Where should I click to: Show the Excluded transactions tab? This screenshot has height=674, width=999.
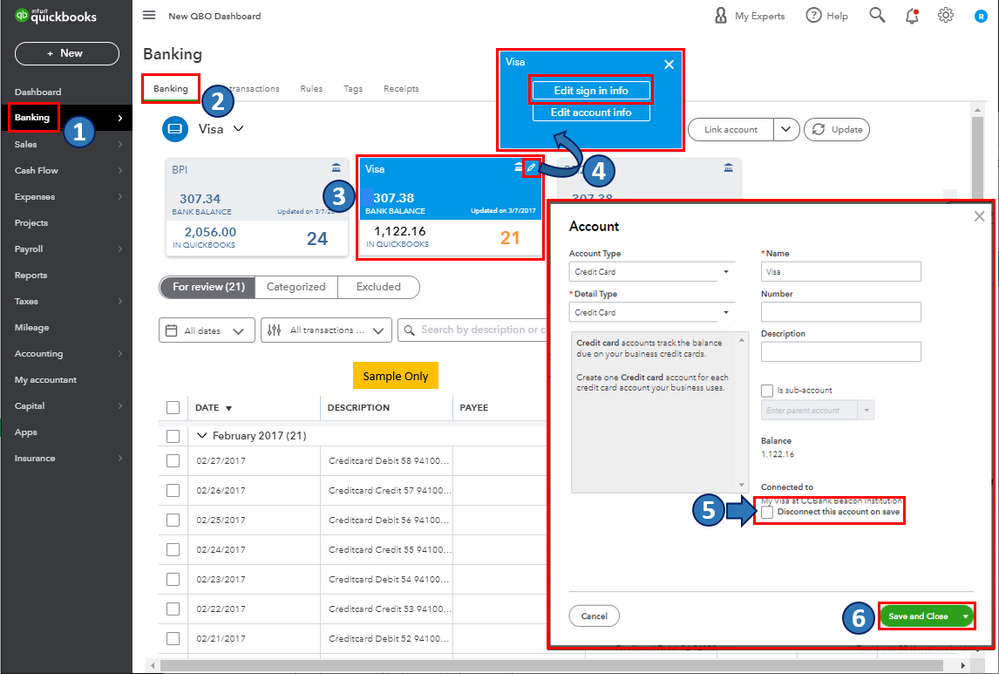tap(378, 287)
